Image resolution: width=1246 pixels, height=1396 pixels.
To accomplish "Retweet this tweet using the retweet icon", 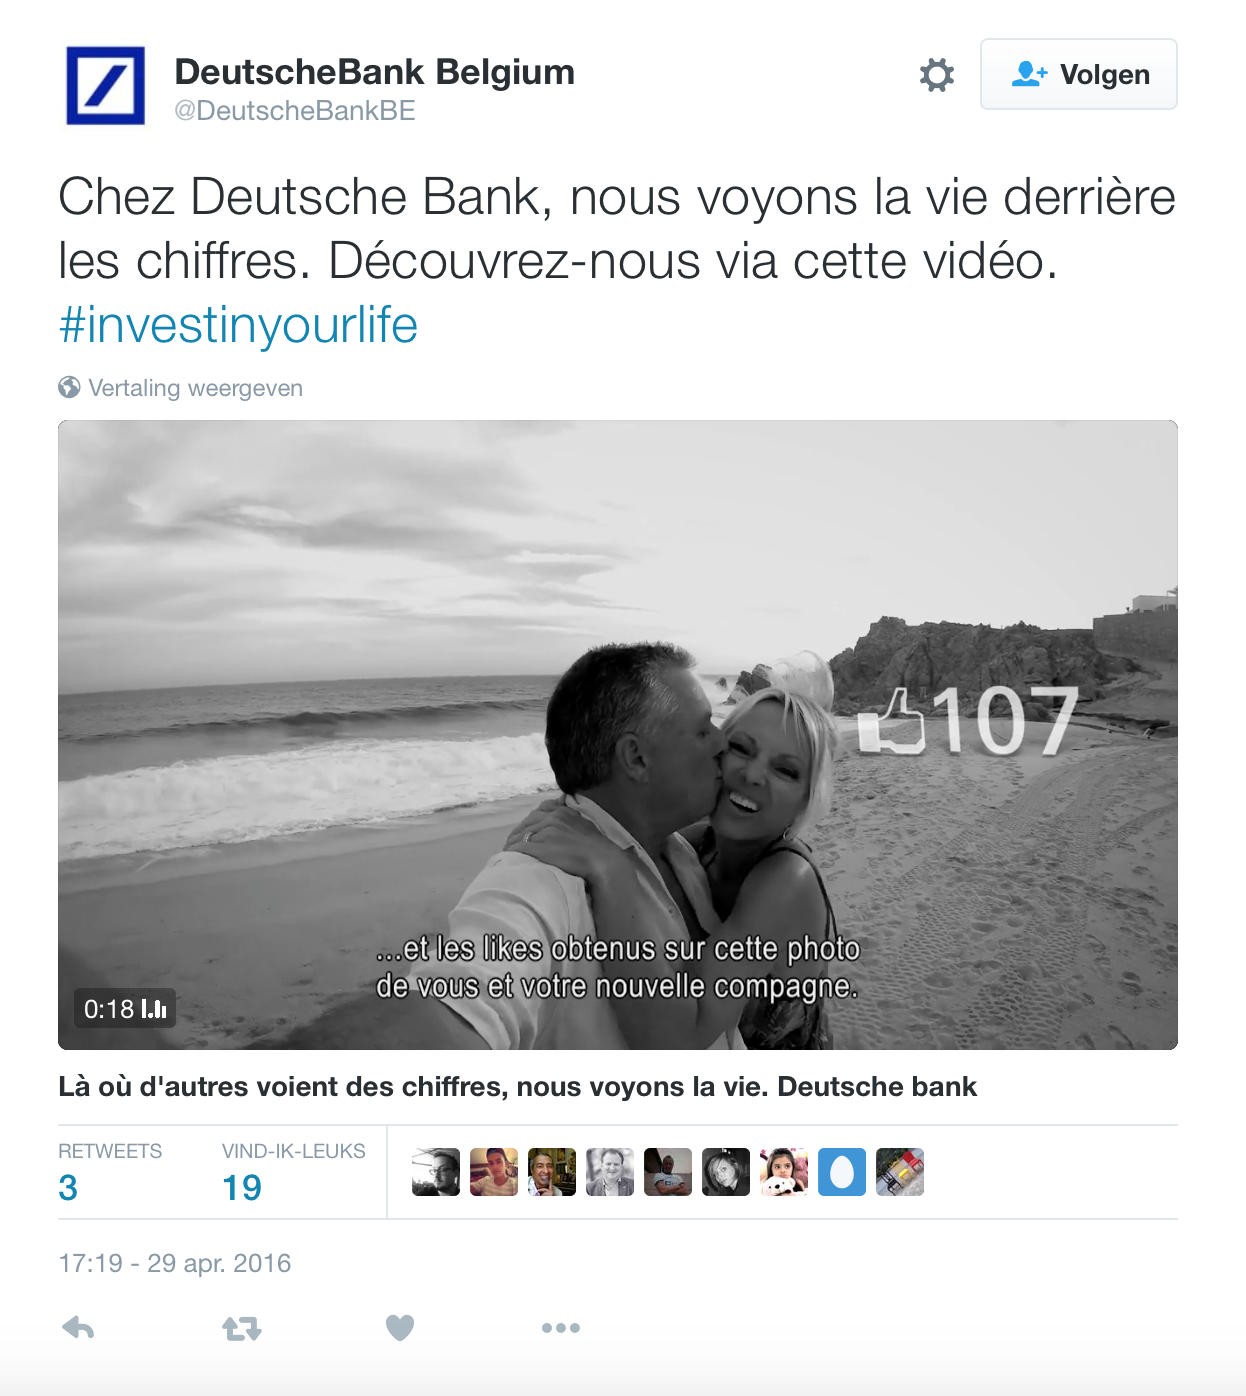I will [241, 1328].
